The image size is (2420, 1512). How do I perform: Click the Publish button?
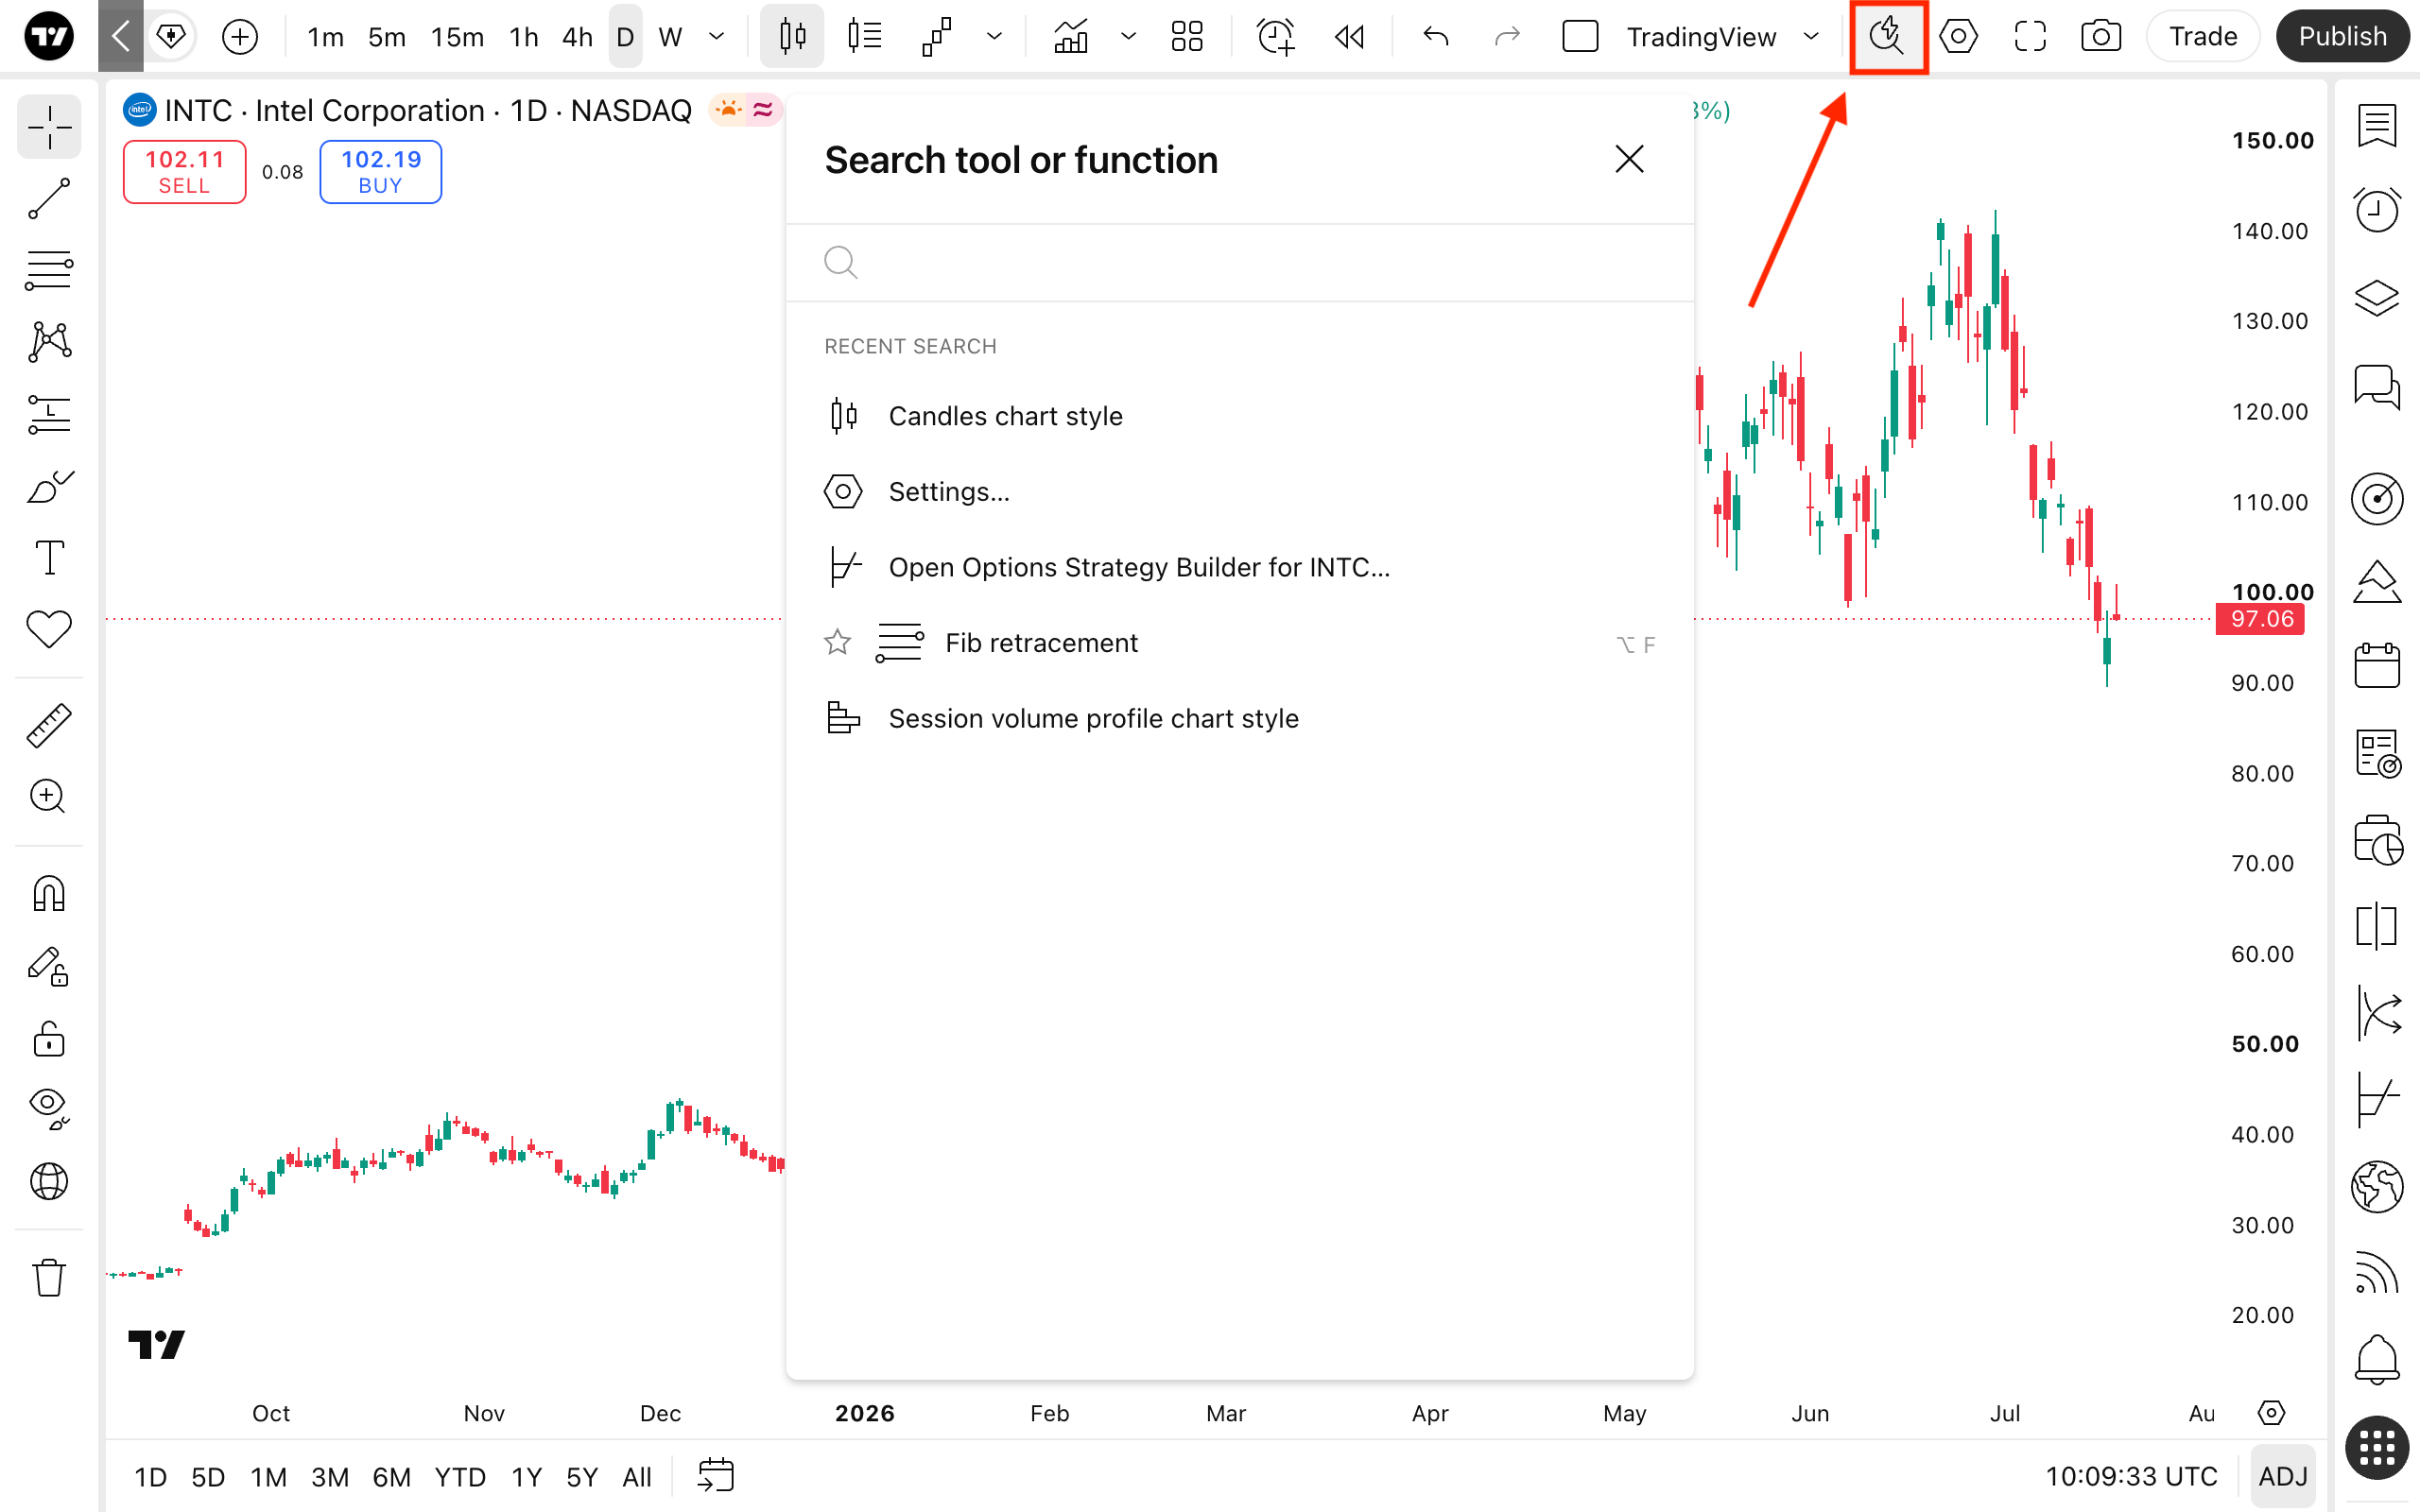[2342, 37]
